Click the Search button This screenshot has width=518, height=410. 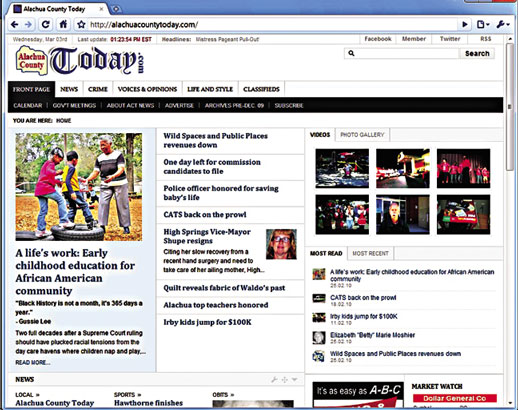tap(477, 53)
